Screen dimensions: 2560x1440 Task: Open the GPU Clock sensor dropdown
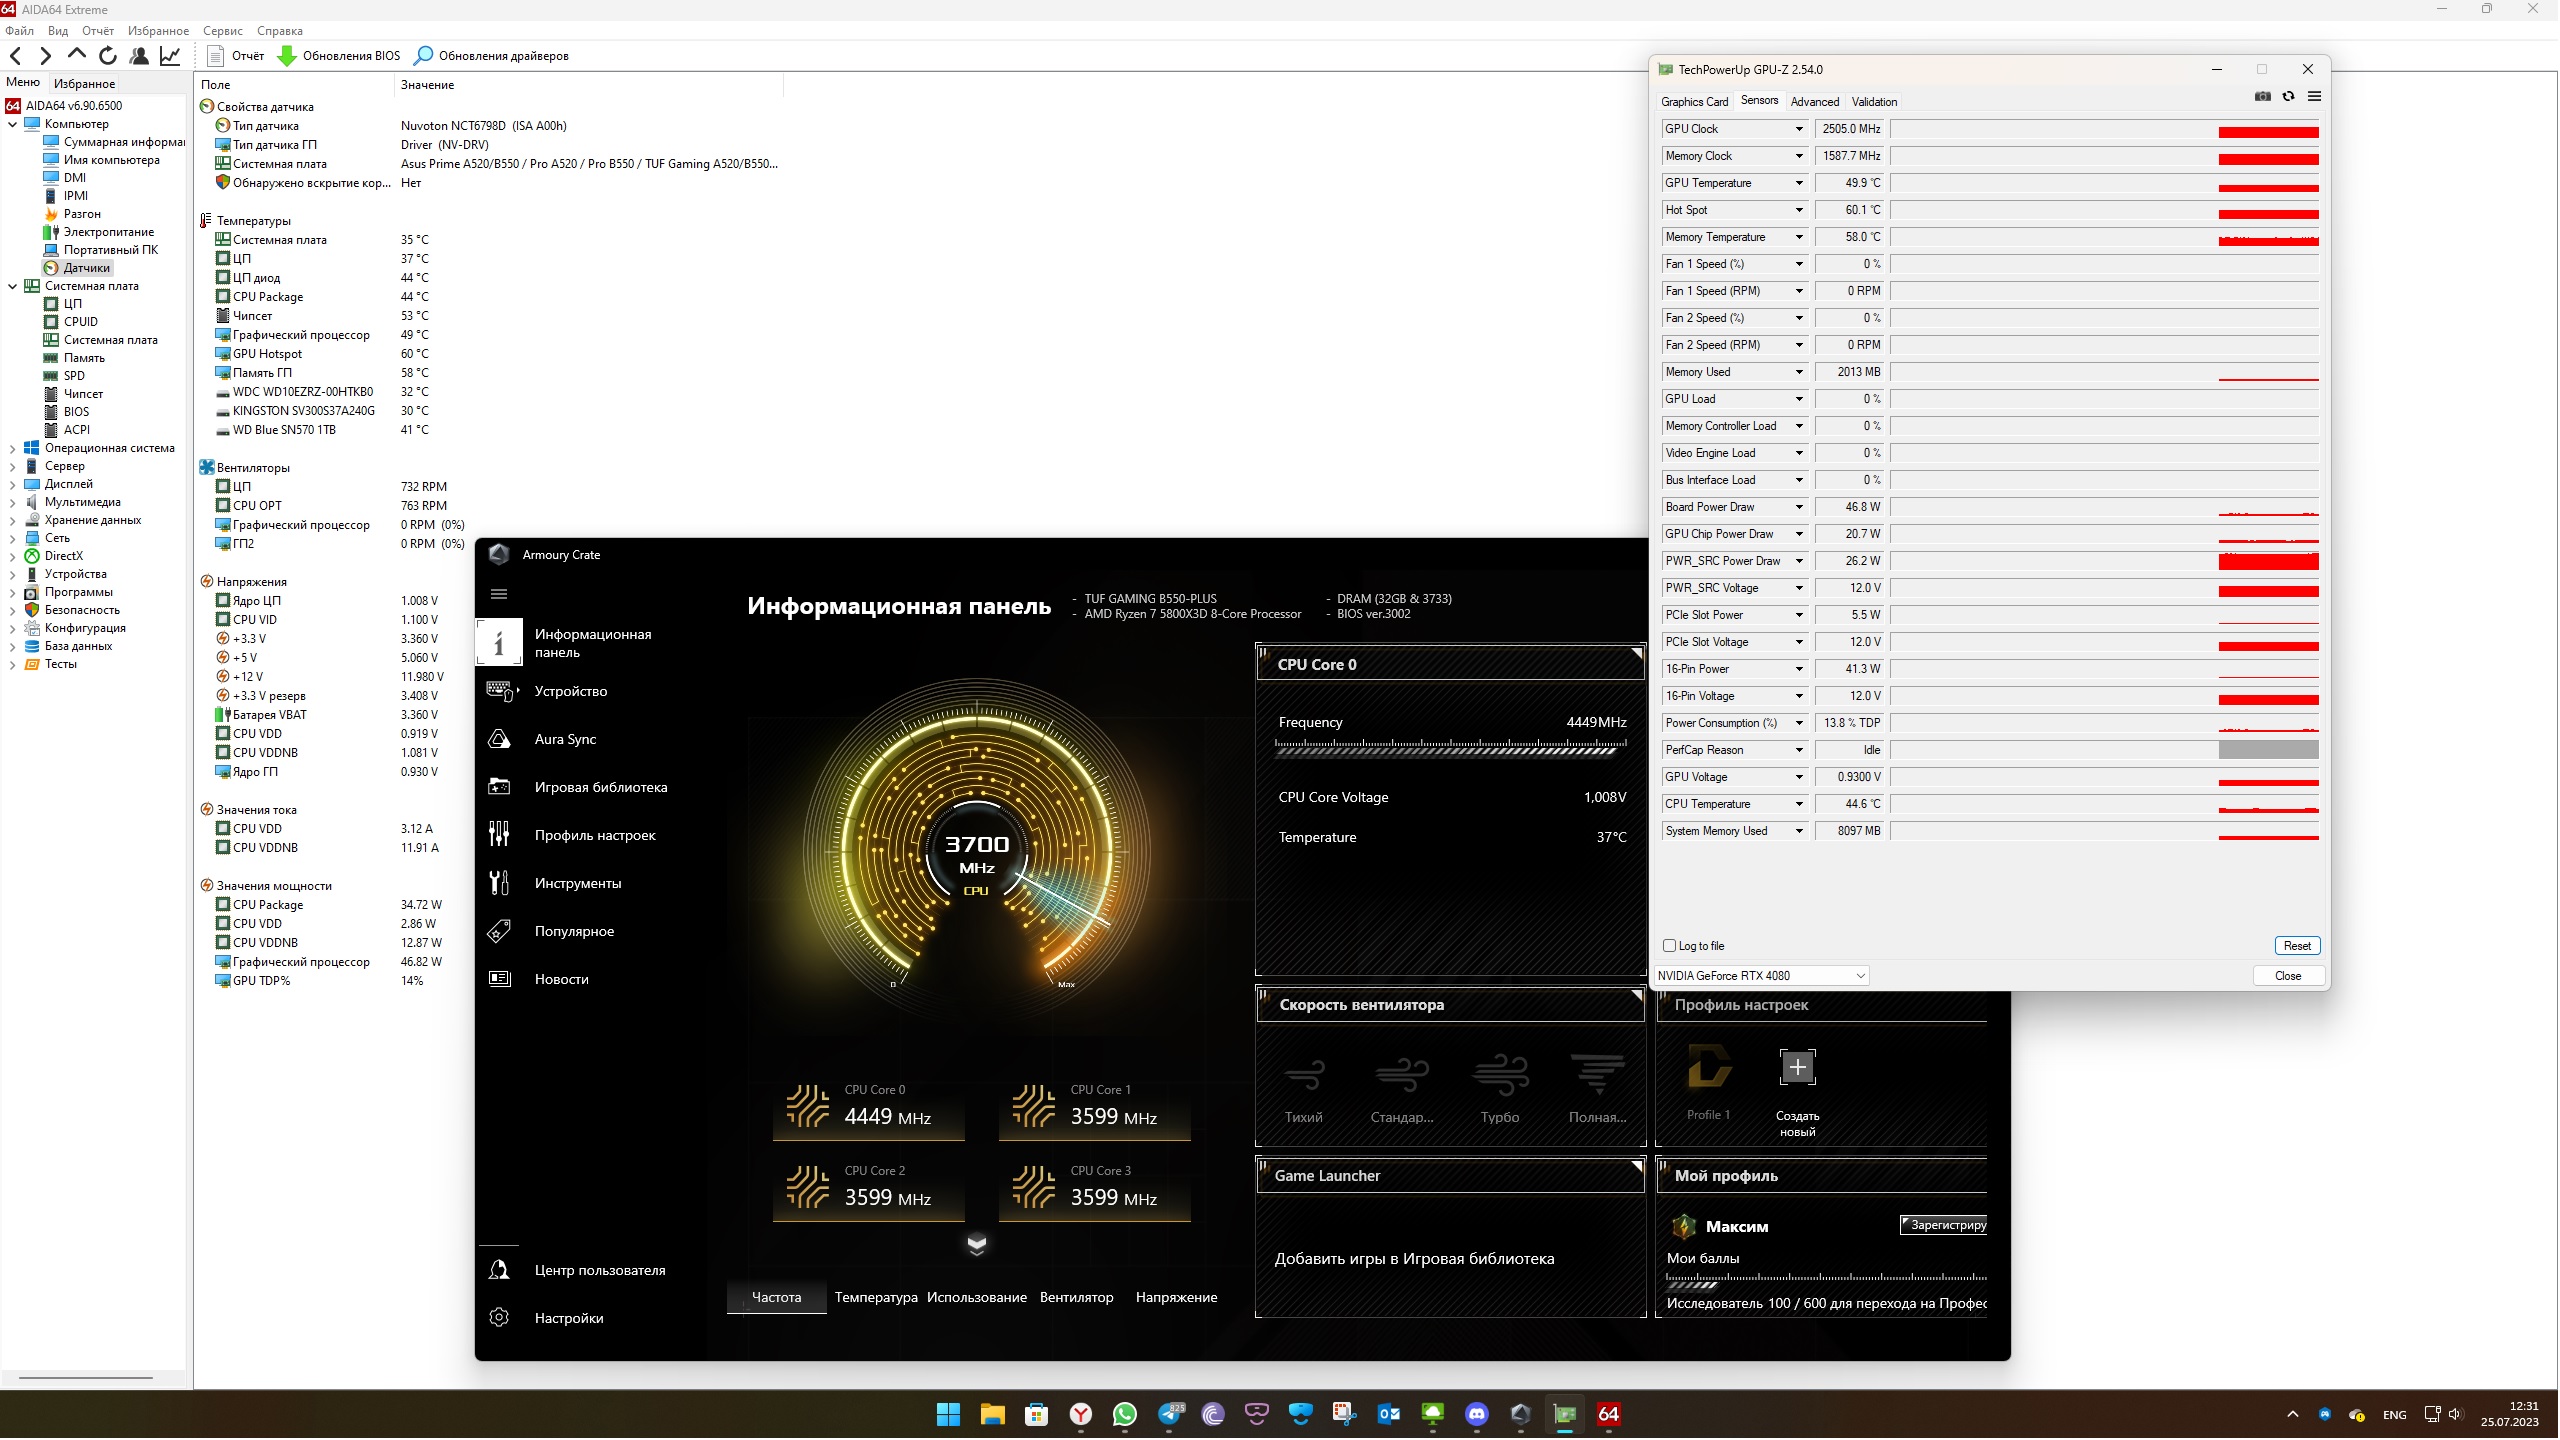click(x=1799, y=129)
